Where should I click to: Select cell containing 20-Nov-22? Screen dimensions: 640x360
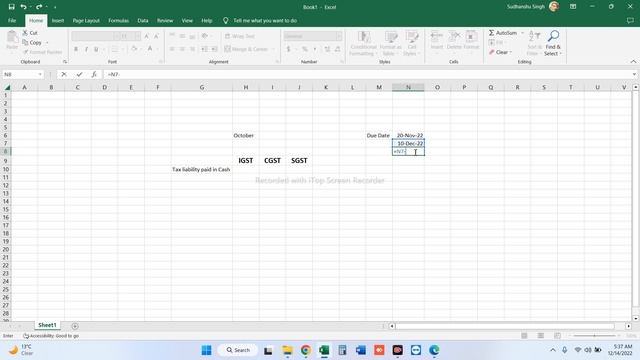pyautogui.click(x=408, y=135)
